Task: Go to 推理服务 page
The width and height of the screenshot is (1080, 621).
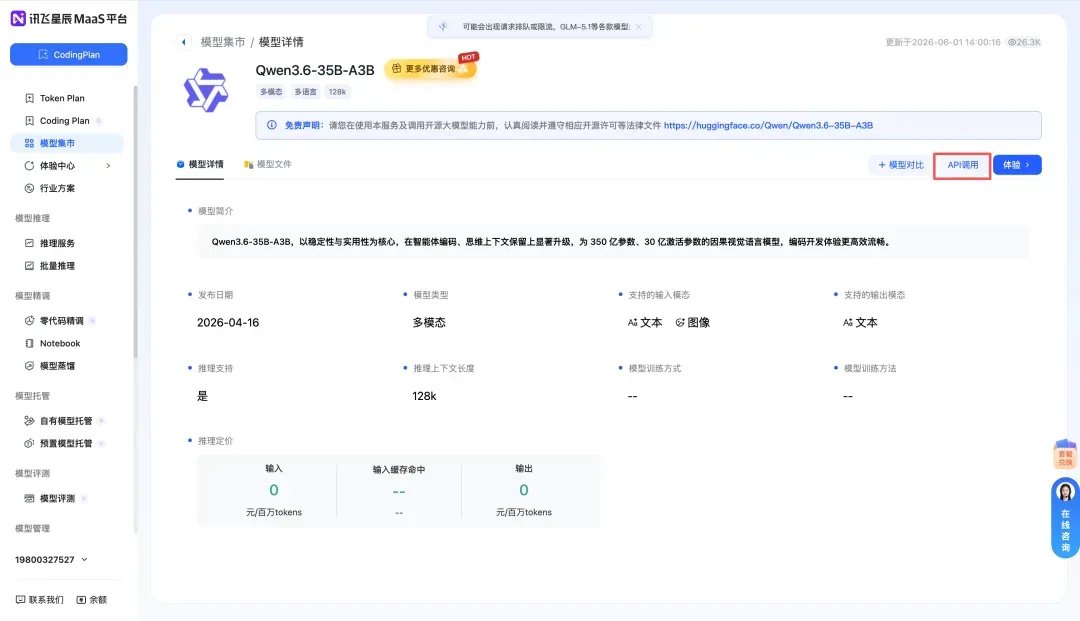Action: tap(50, 243)
